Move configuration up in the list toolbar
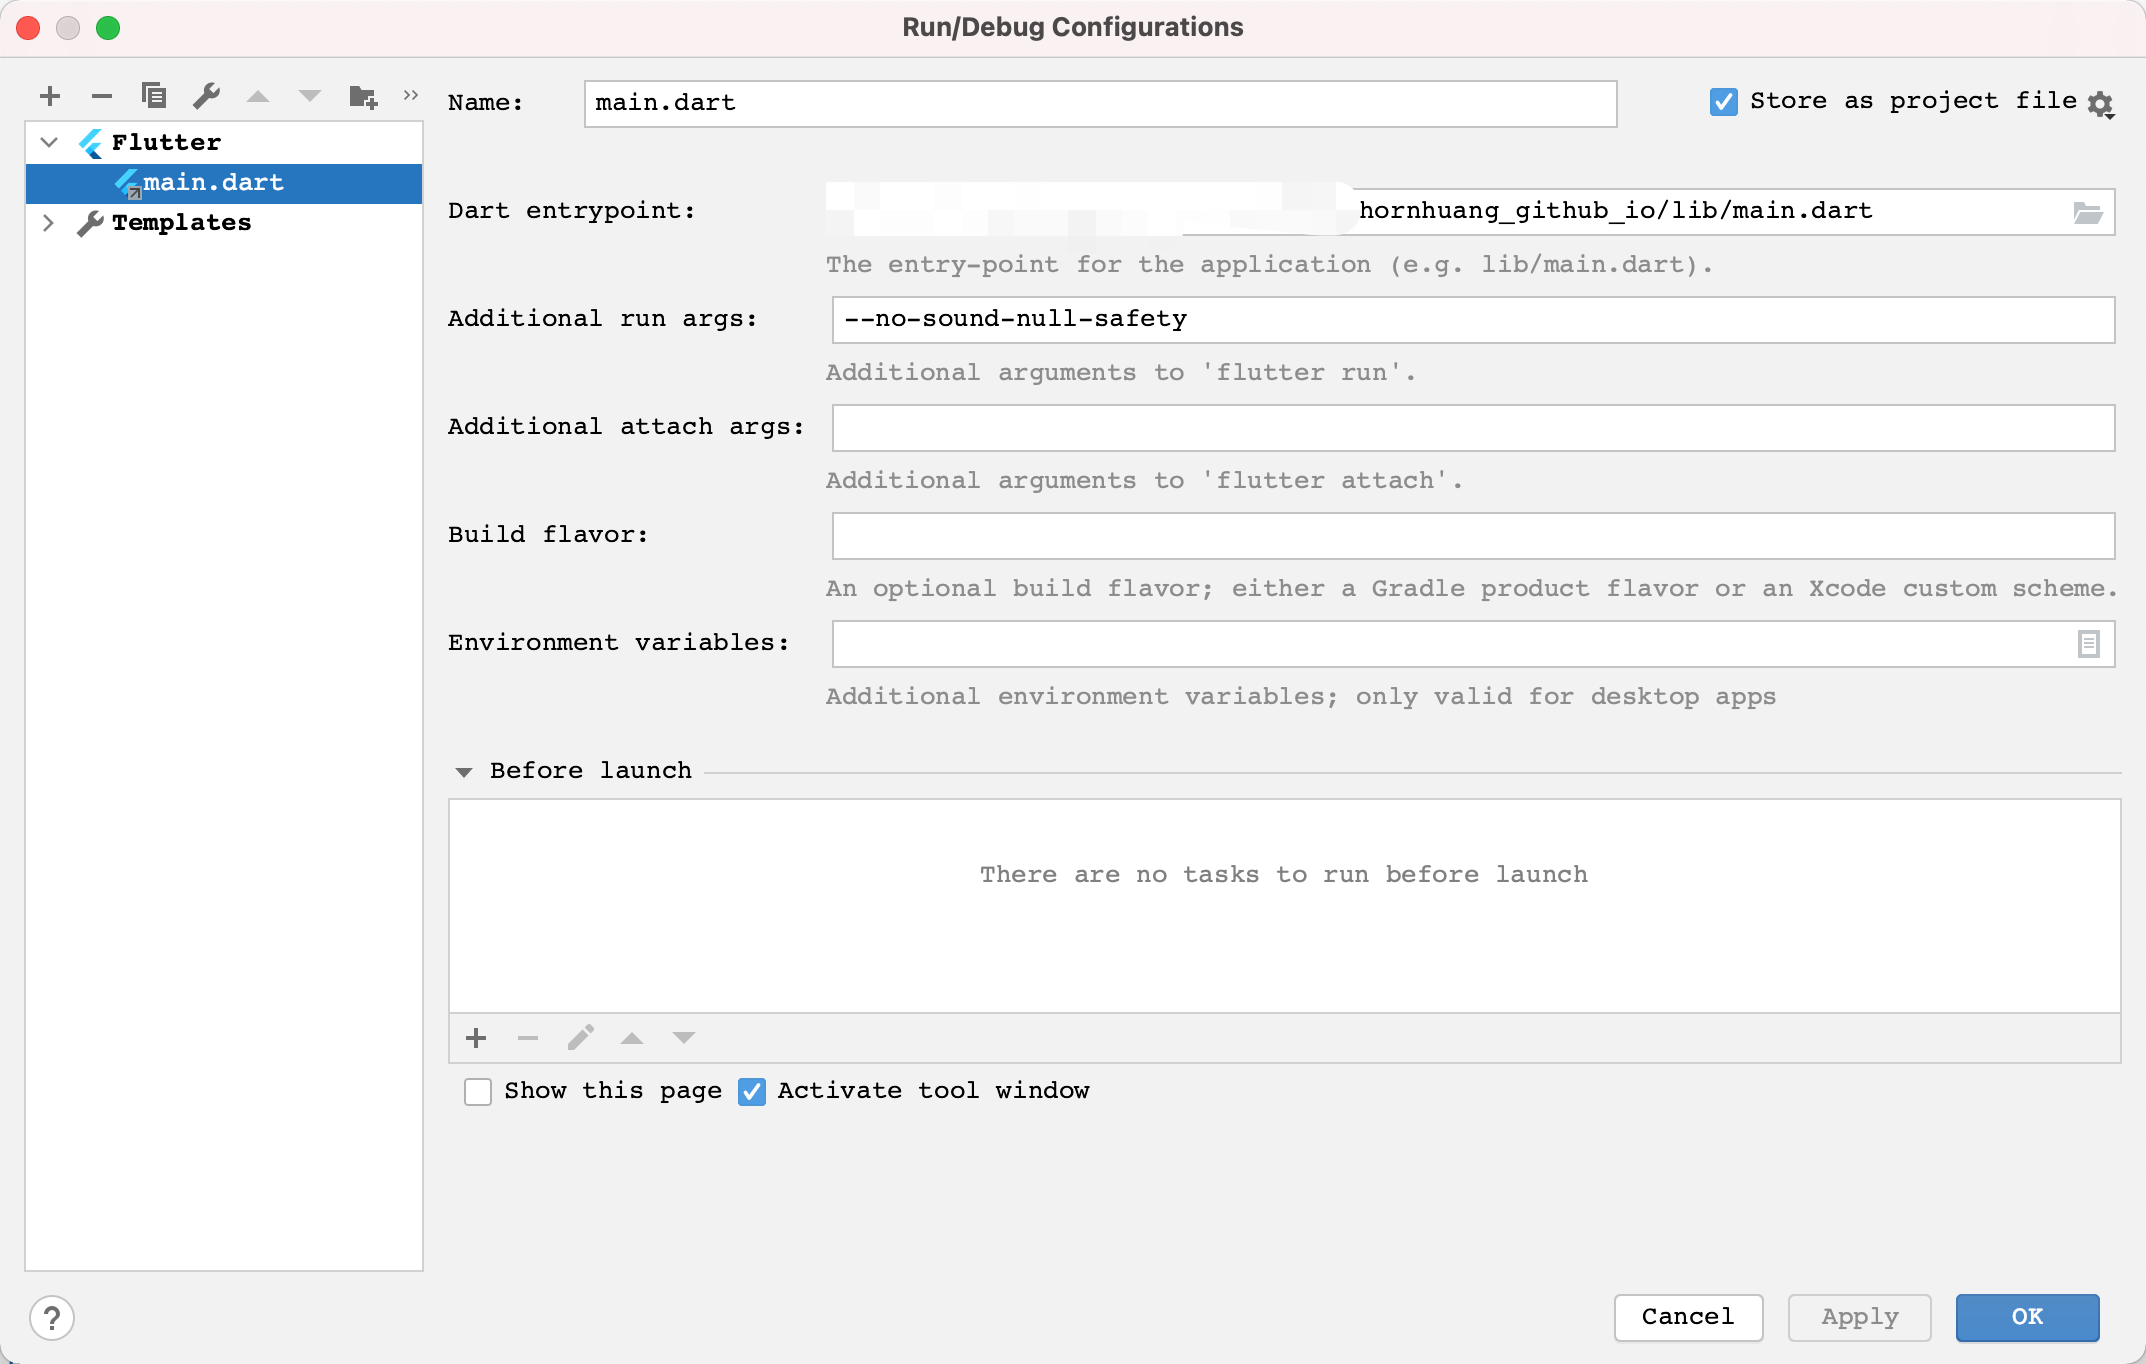Screen dimensions: 2146x1364 [258, 96]
